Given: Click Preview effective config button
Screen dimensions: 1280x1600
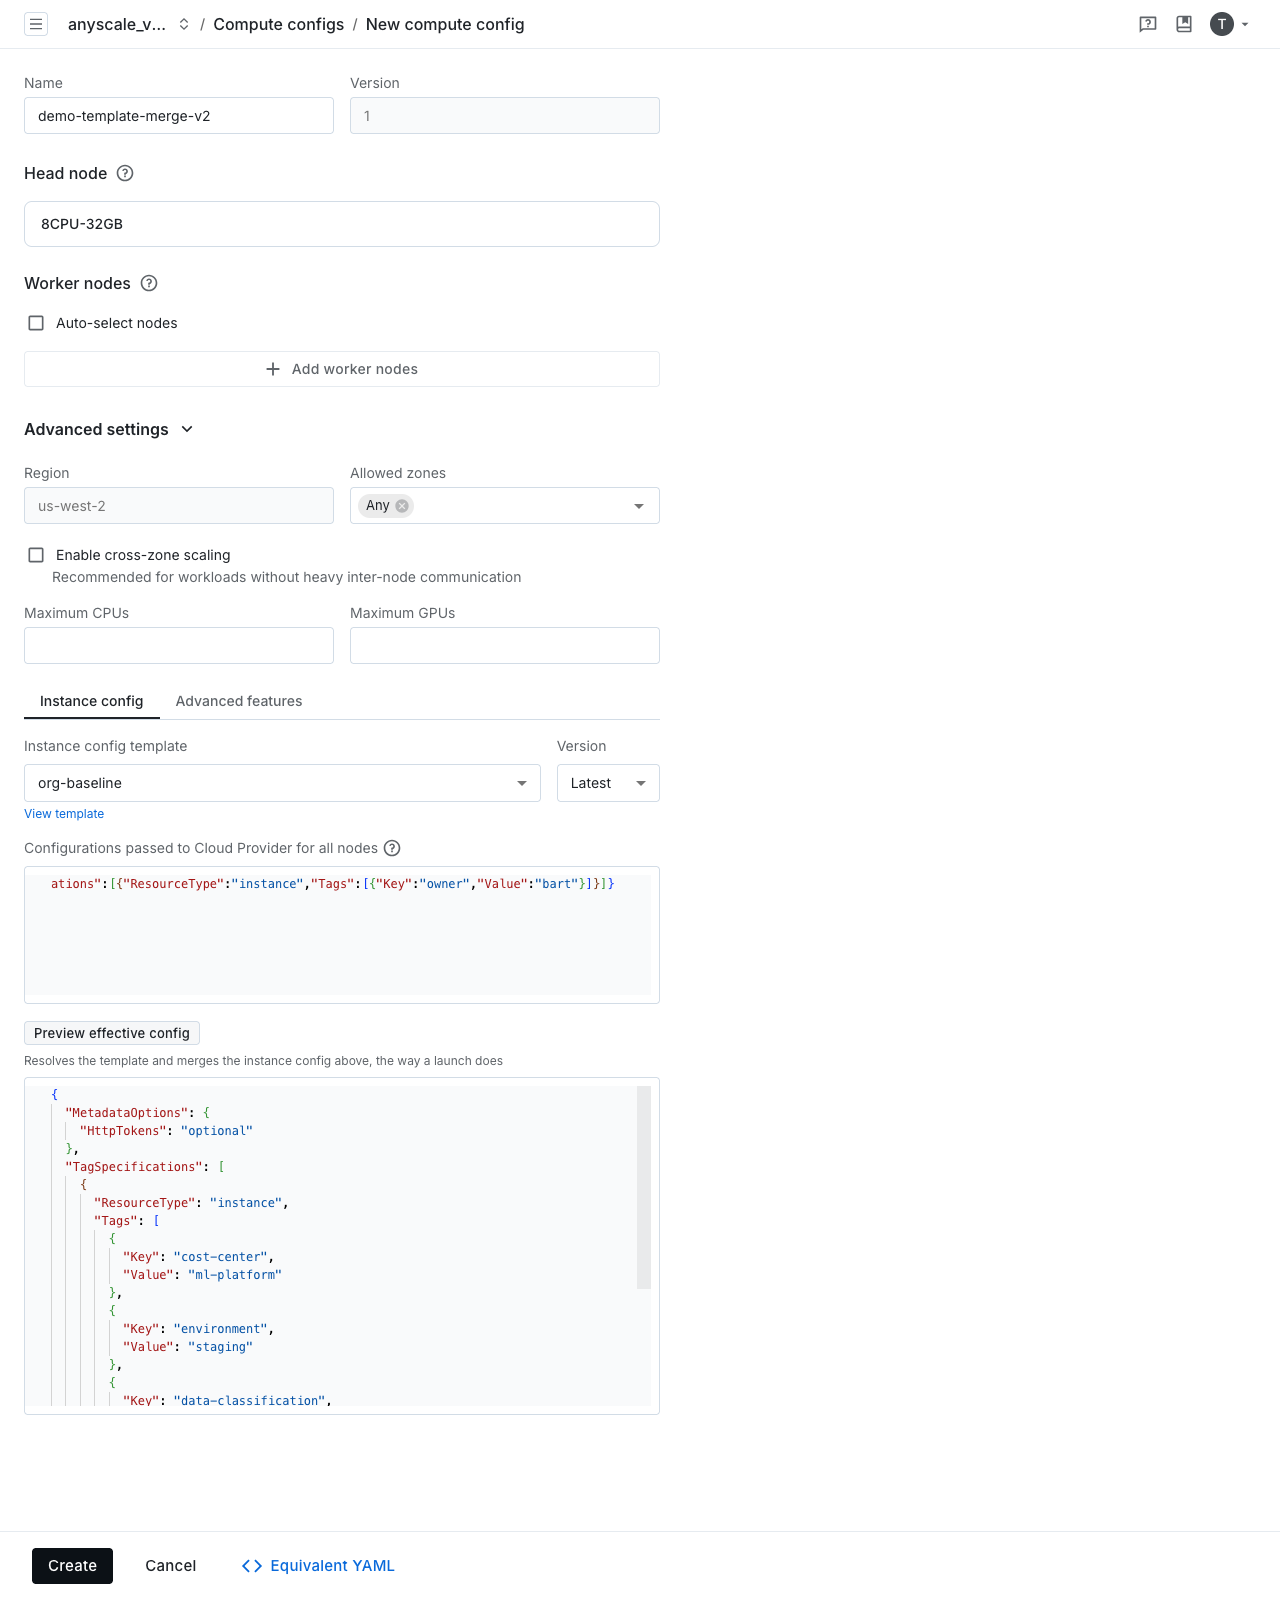Looking at the screenshot, I should click(112, 1033).
